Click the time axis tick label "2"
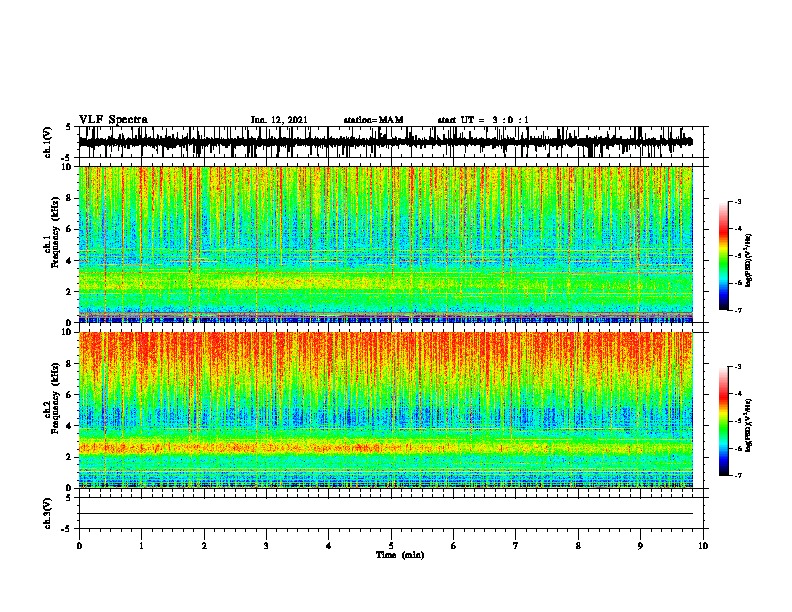This screenshot has height=612, width=792. (x=204, y=546)
